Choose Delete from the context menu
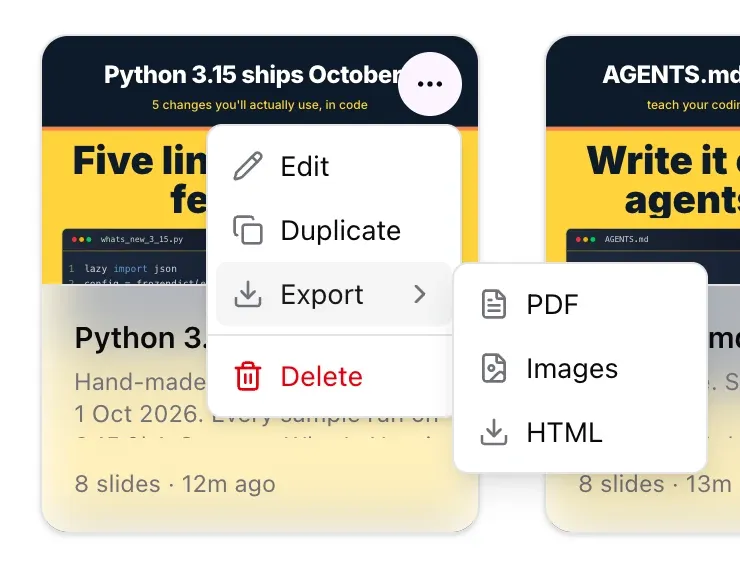740x570 pixels. [x=334, y=377]
